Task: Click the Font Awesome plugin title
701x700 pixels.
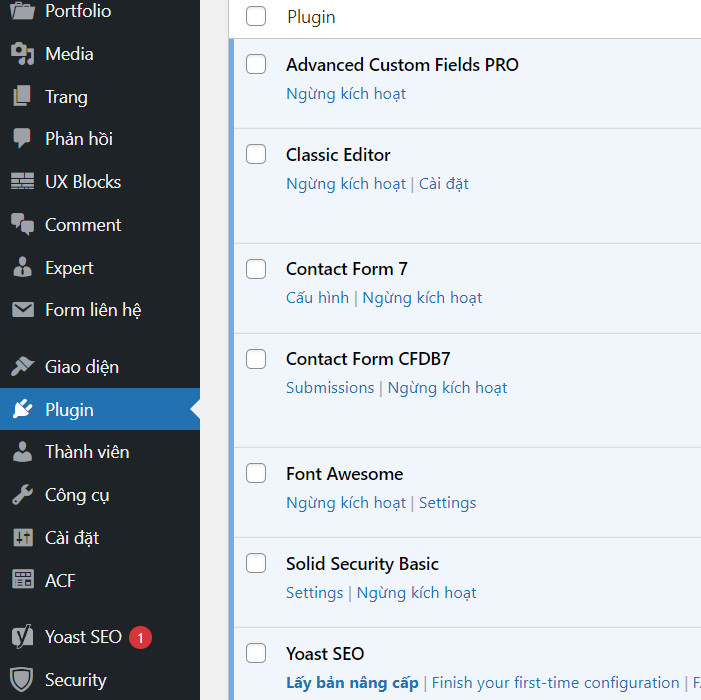Action: point(344,473)
